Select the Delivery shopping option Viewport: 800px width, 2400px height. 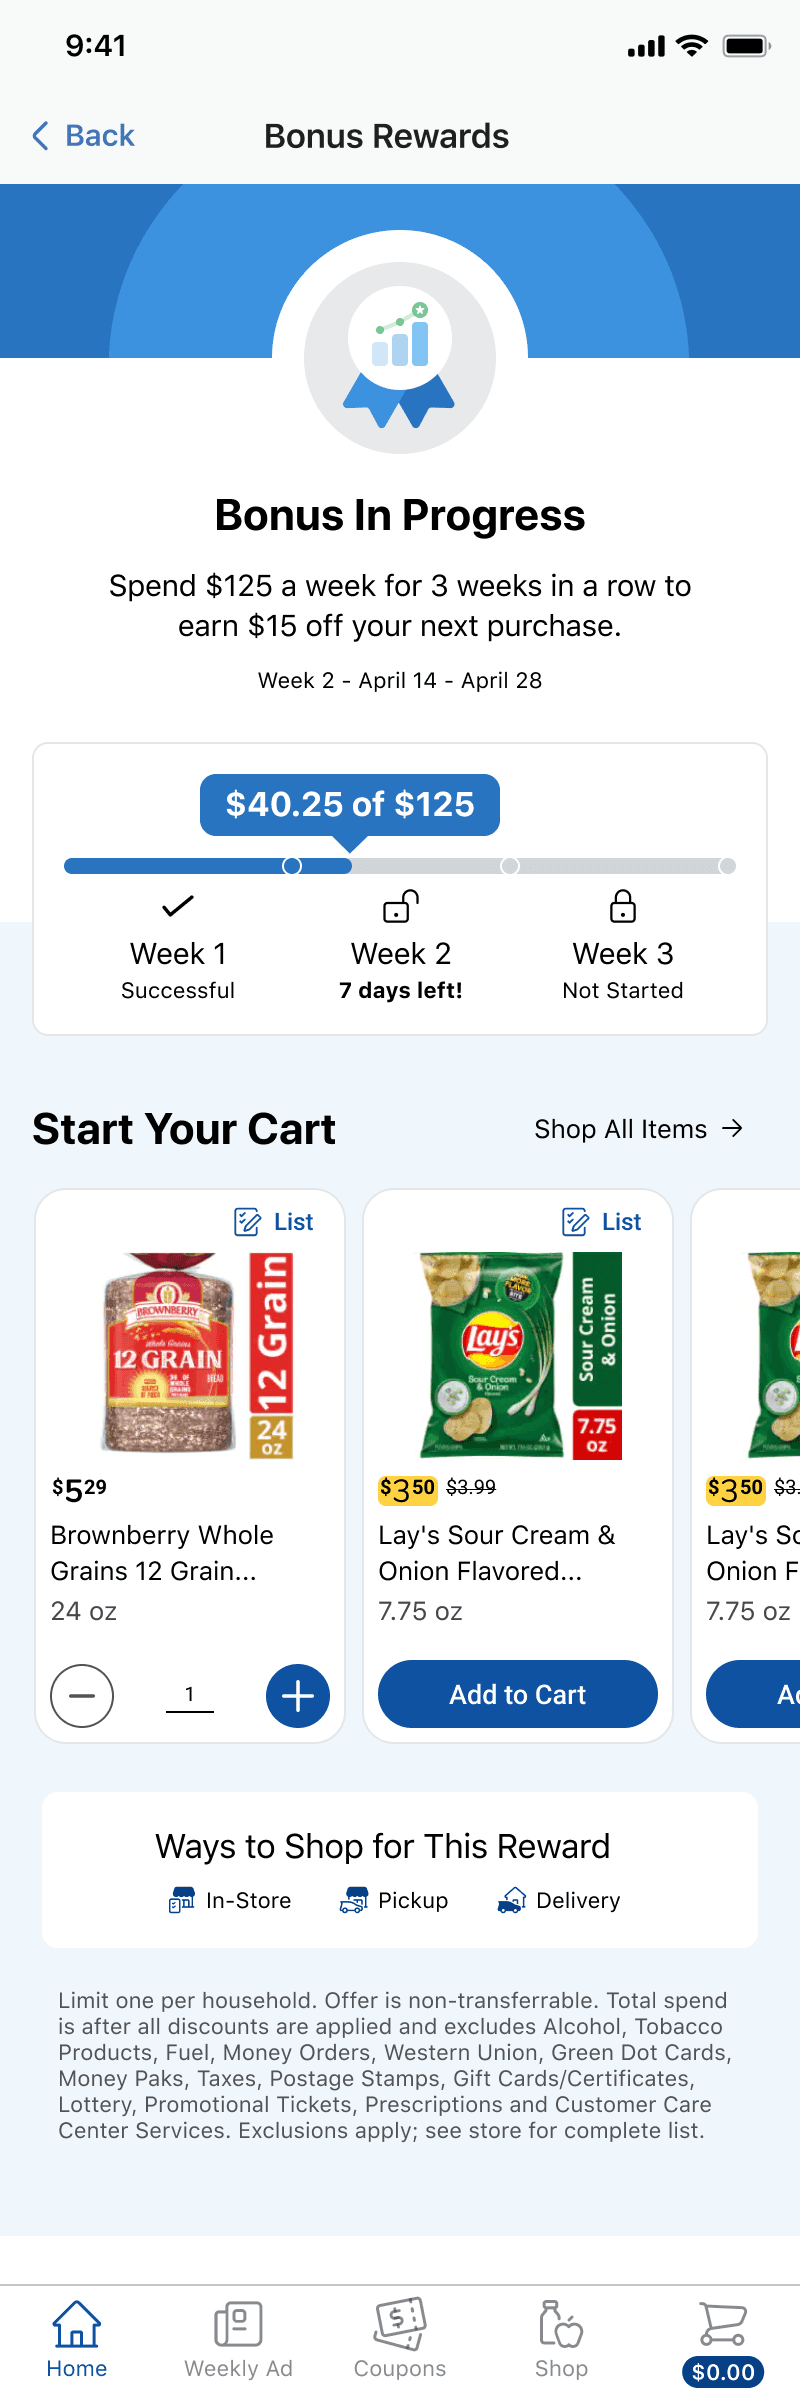pyautogui.click(x=559, y=1900)
